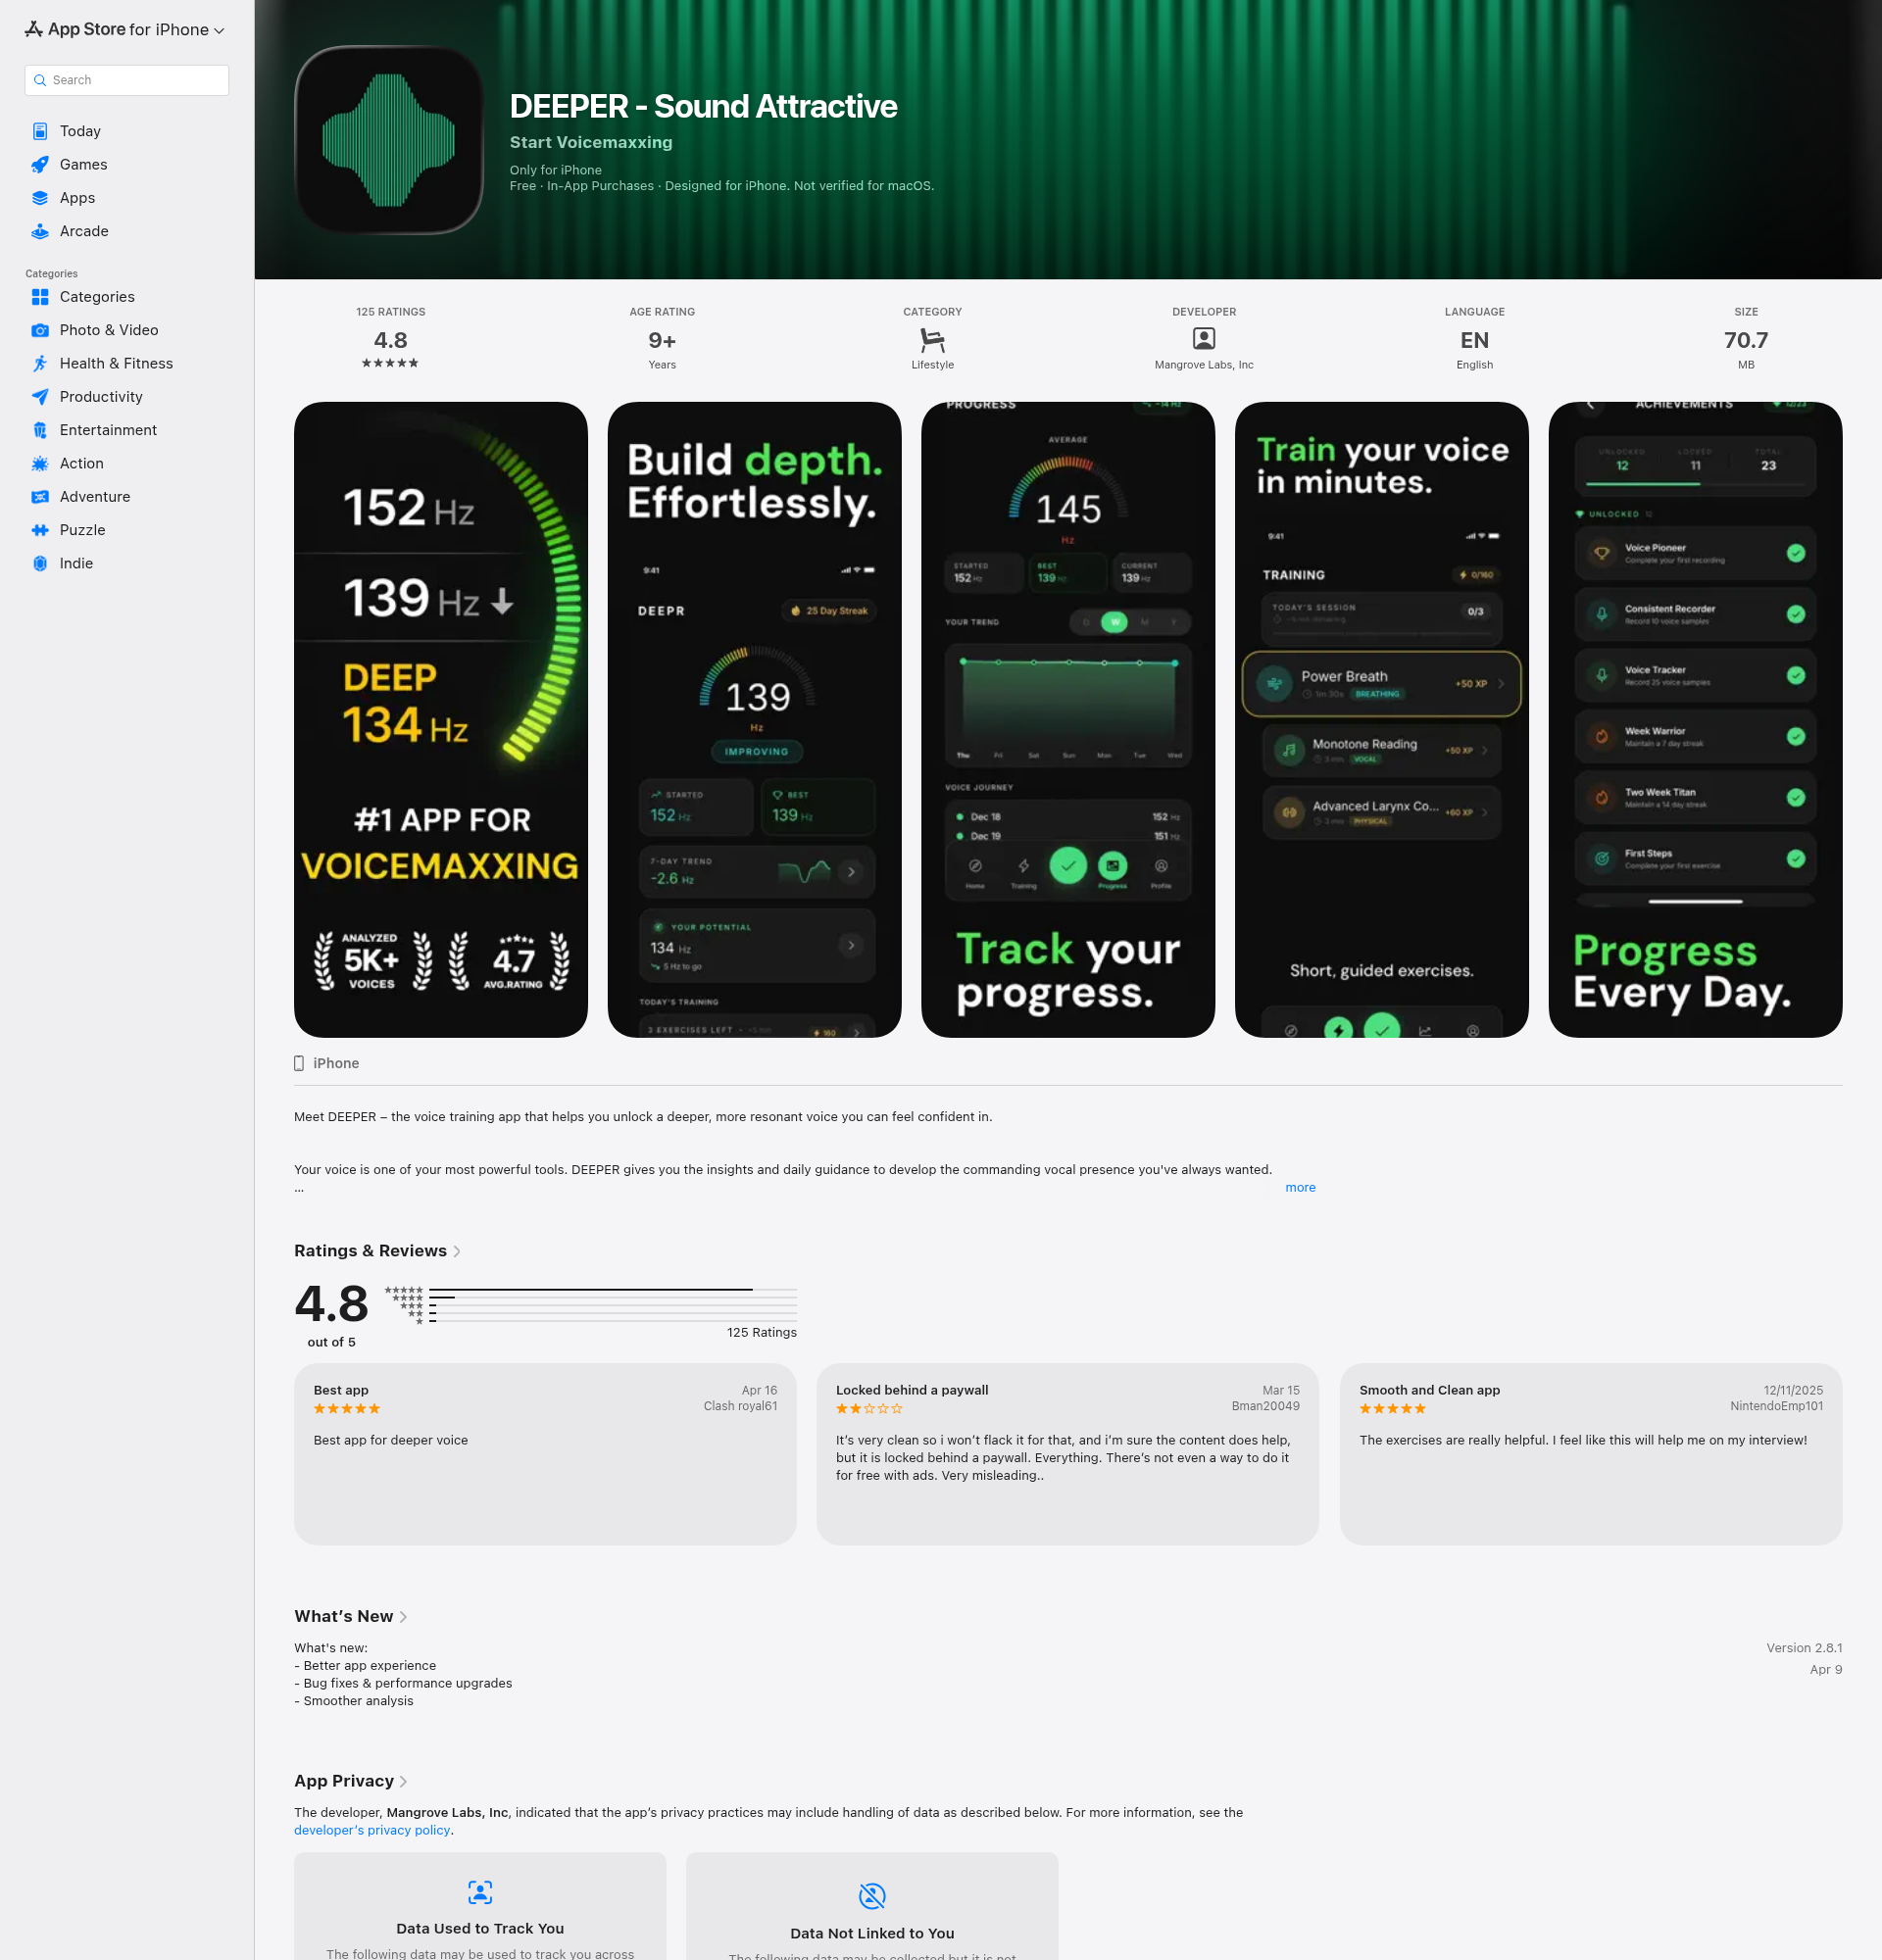Open the Today tab label
The image size is (1882, 1960).
point(80,131)
